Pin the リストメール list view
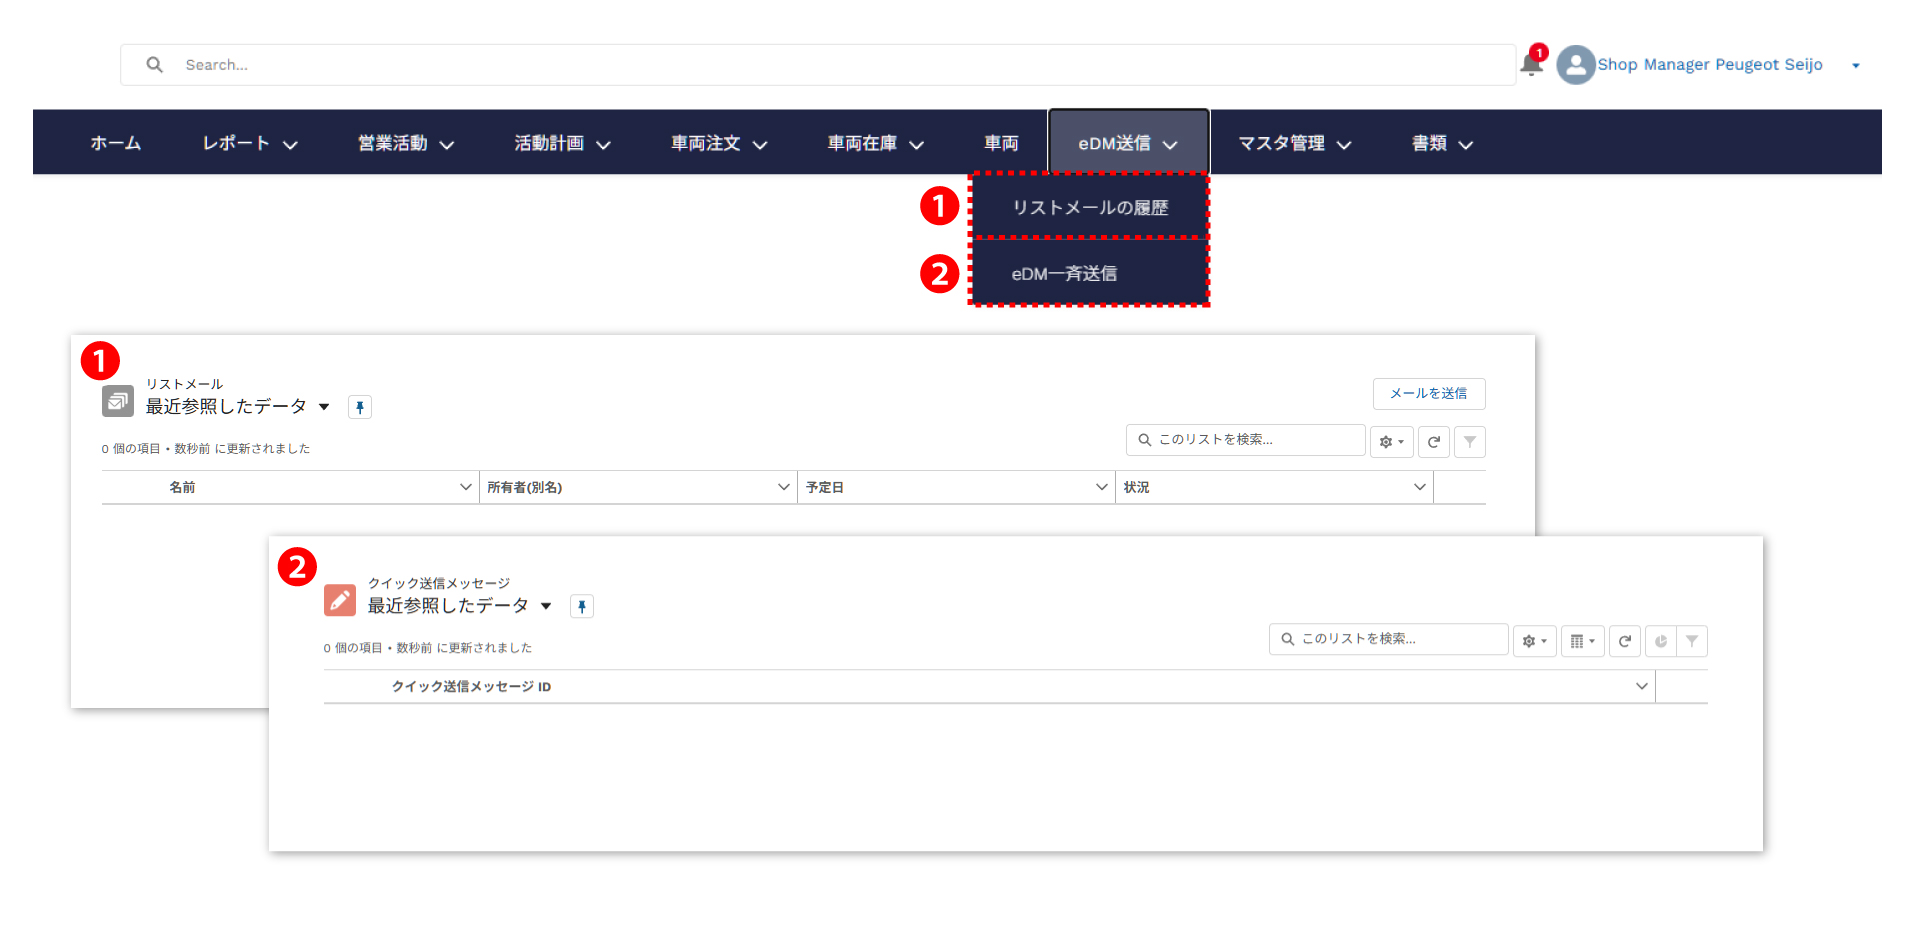 (360, 407)
